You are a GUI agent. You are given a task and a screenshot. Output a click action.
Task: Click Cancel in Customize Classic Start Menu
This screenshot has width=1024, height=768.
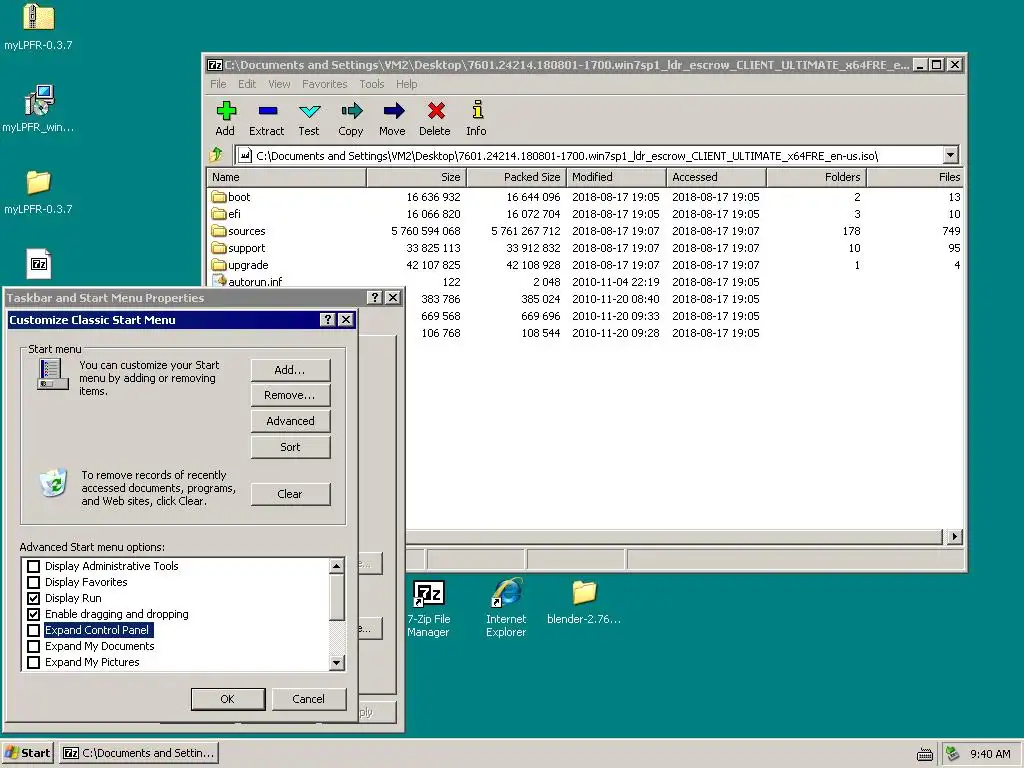[308, 699]
